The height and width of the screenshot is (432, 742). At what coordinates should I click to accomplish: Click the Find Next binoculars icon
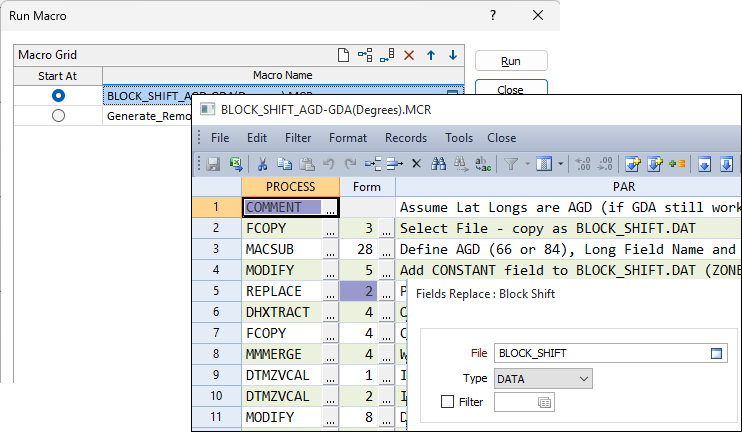point(460,164)
